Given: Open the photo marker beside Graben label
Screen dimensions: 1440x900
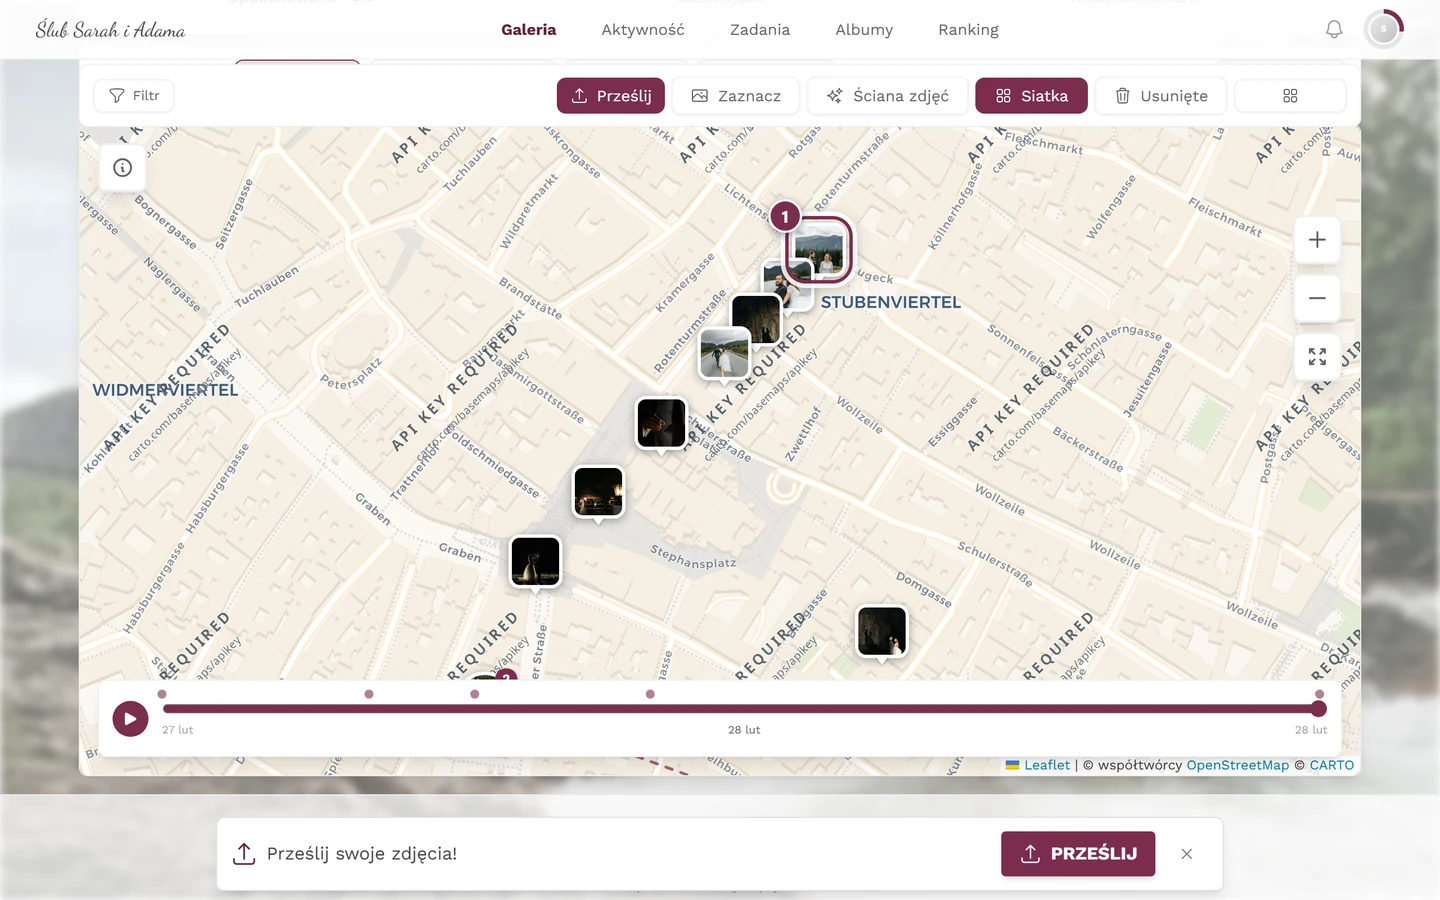Looking at the screenshot, I should tap(535, 561).
